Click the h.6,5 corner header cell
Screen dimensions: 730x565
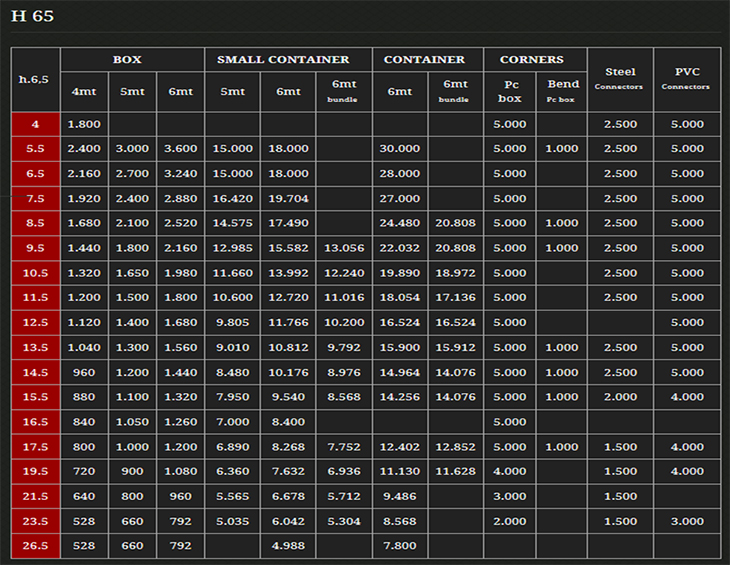tap(35, 80)
